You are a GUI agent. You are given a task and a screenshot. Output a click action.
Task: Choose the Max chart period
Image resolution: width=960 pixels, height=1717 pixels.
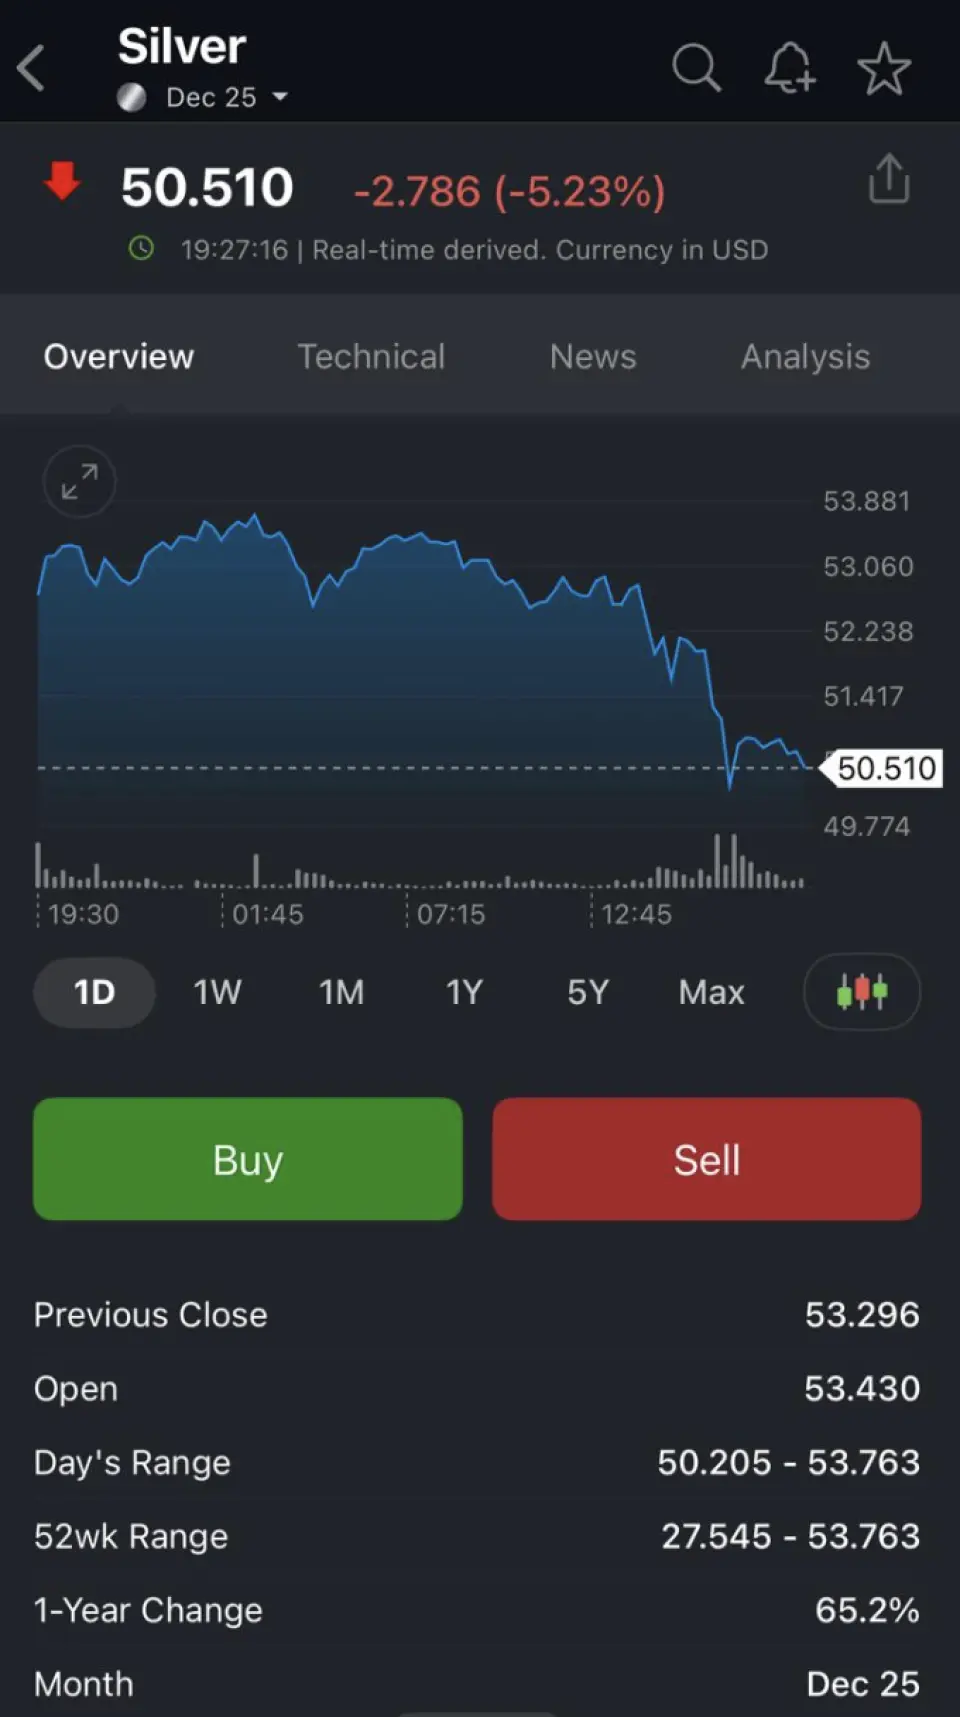coord(711,992)
